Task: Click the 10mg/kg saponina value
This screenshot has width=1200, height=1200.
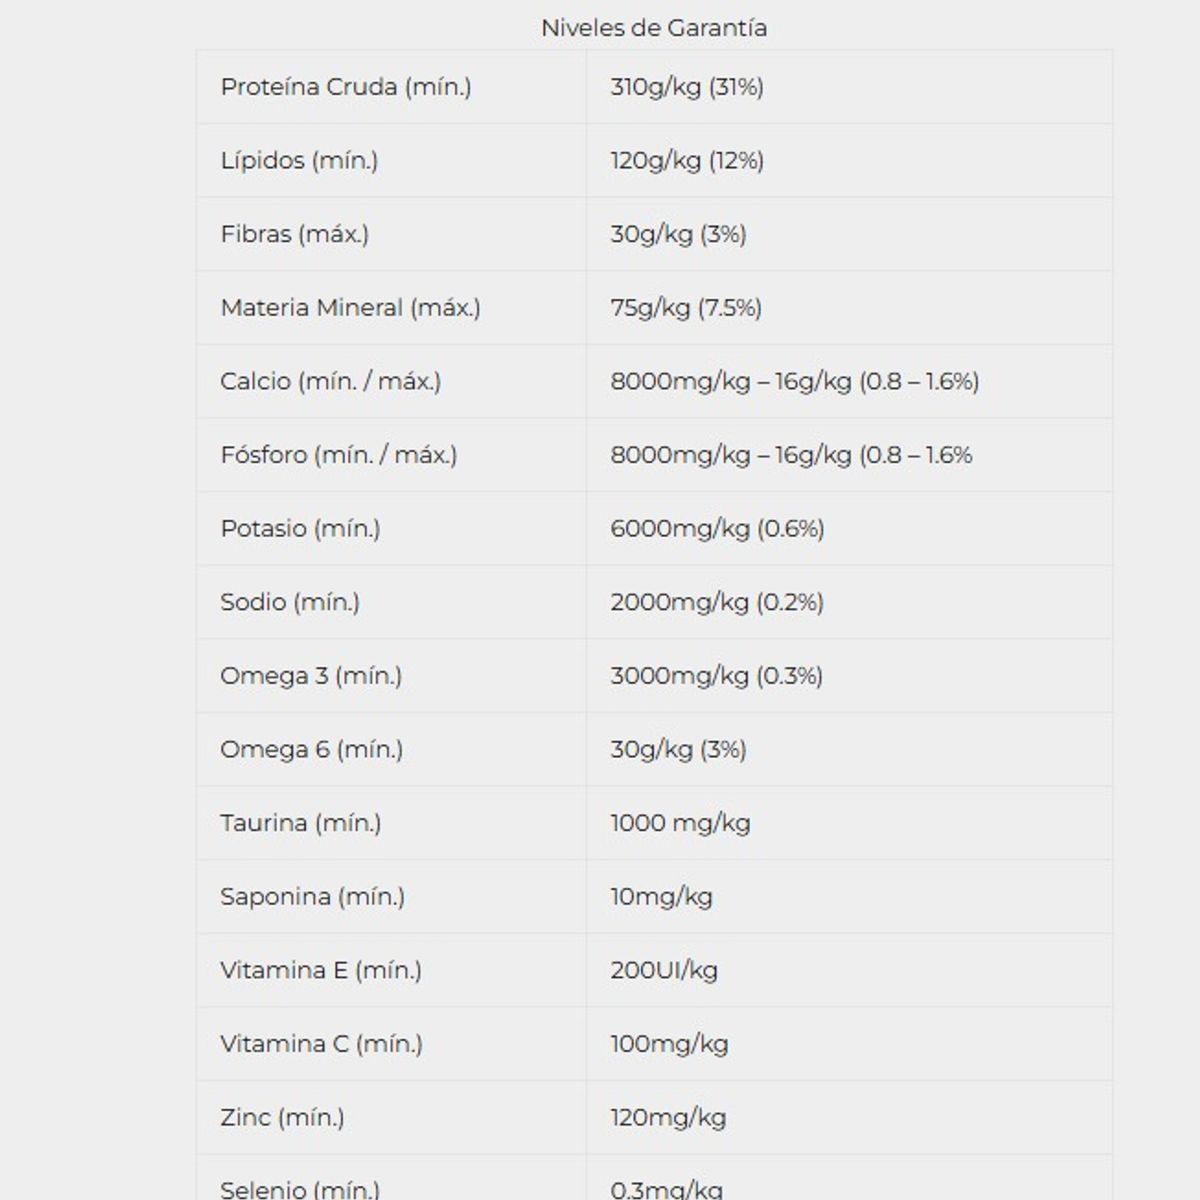Action: point(661,897)
